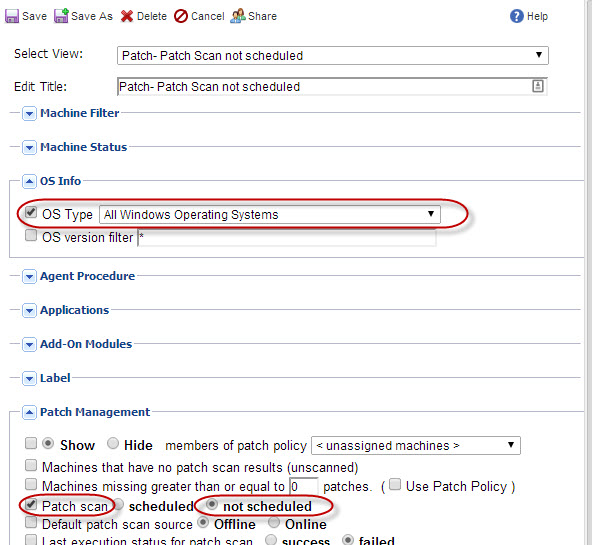Select the Hide radio button
The height and width of the screenshot is (545, 592).
pyautogui.click(x=113, y=443)
